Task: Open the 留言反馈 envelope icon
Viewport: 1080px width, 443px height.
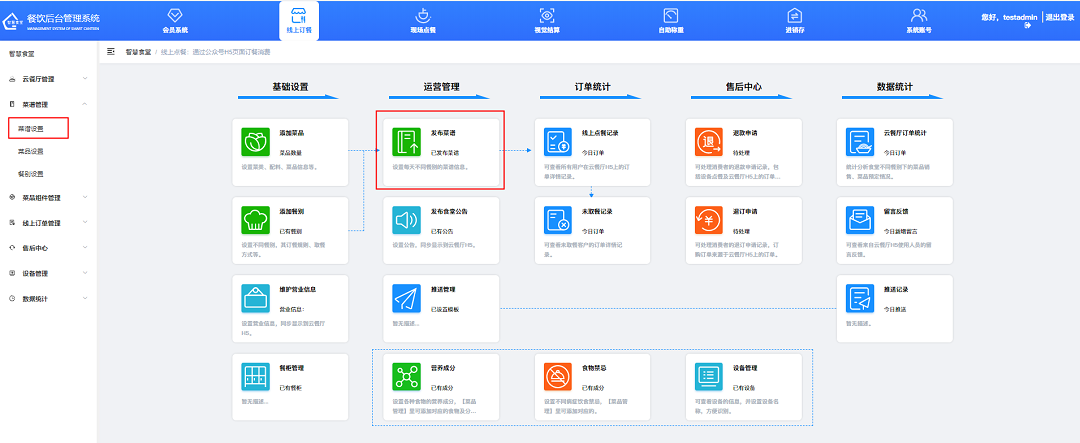Action: click(861, 218)
